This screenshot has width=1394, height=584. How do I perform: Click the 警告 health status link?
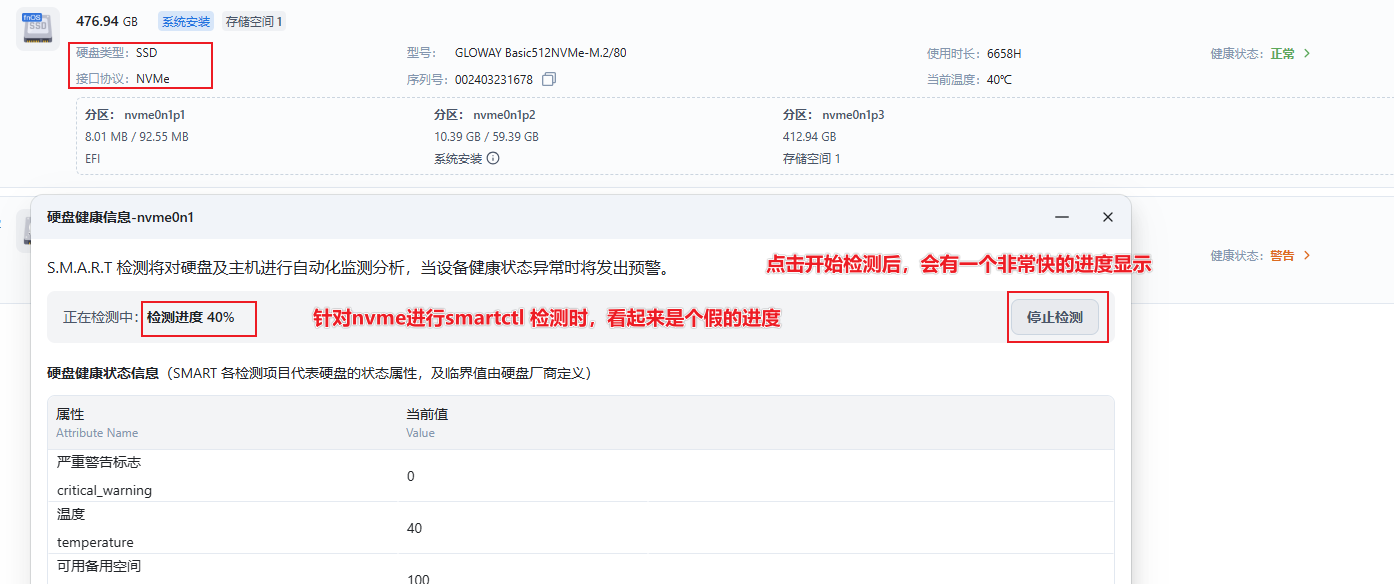pyautogui.click(x=1283, y=256)
